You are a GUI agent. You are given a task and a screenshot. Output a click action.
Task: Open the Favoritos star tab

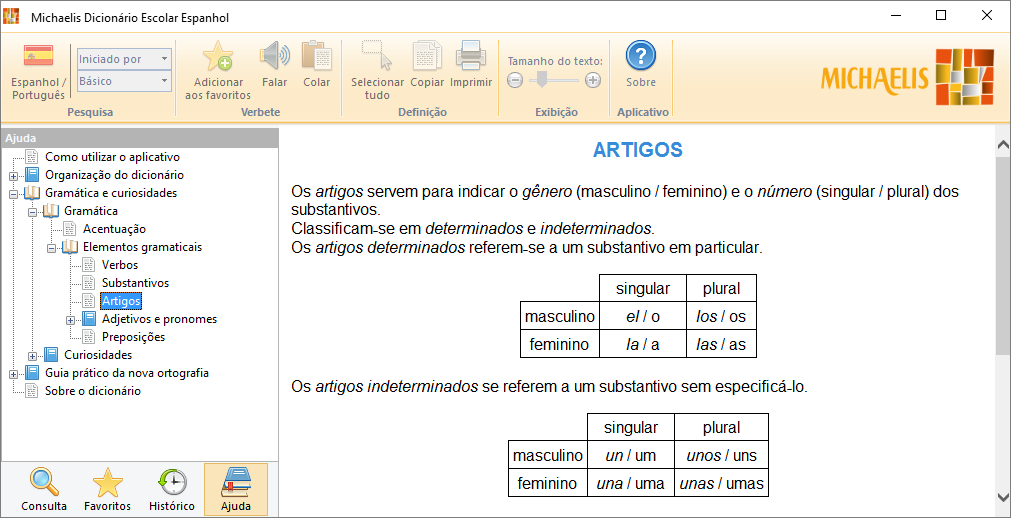click(107, 483)
